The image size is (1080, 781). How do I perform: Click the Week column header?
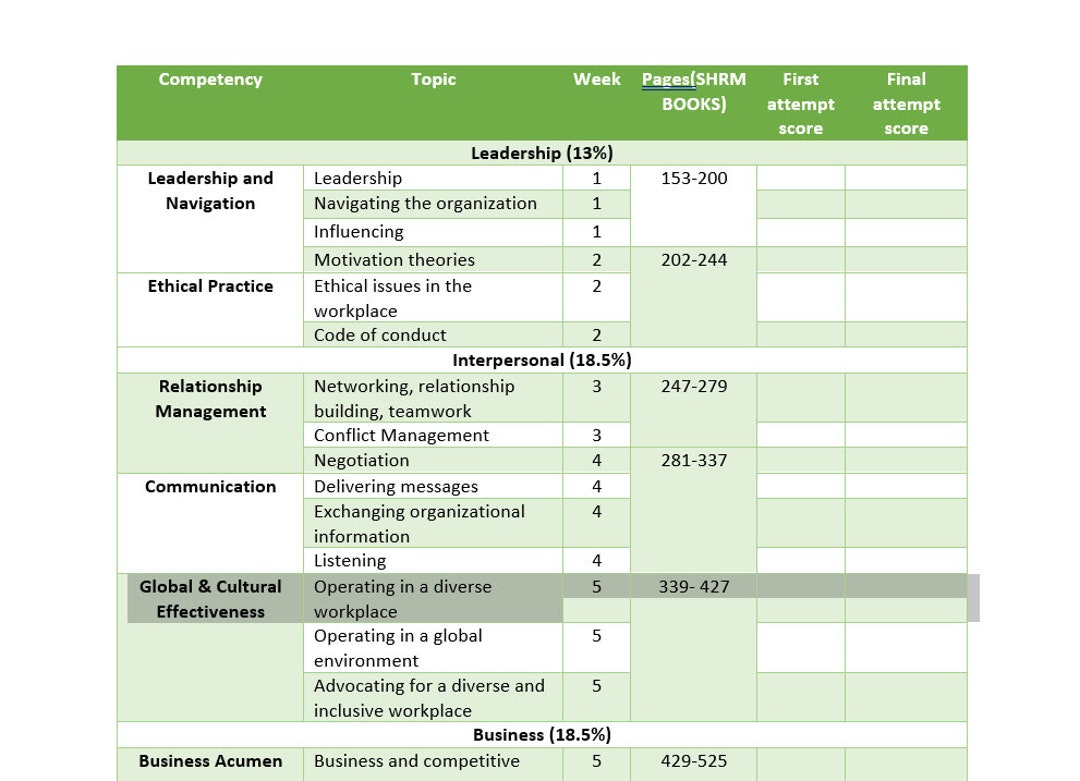click(x=596, y=79)
